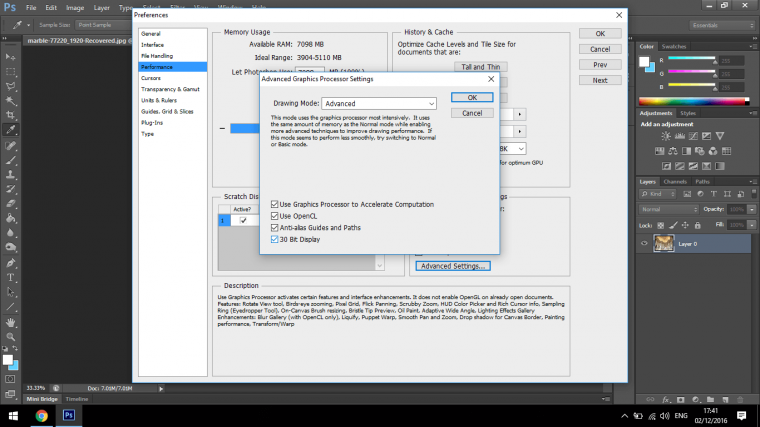
Task: Select the Rectangular Marquee tool
Action: tap(10, 72)
